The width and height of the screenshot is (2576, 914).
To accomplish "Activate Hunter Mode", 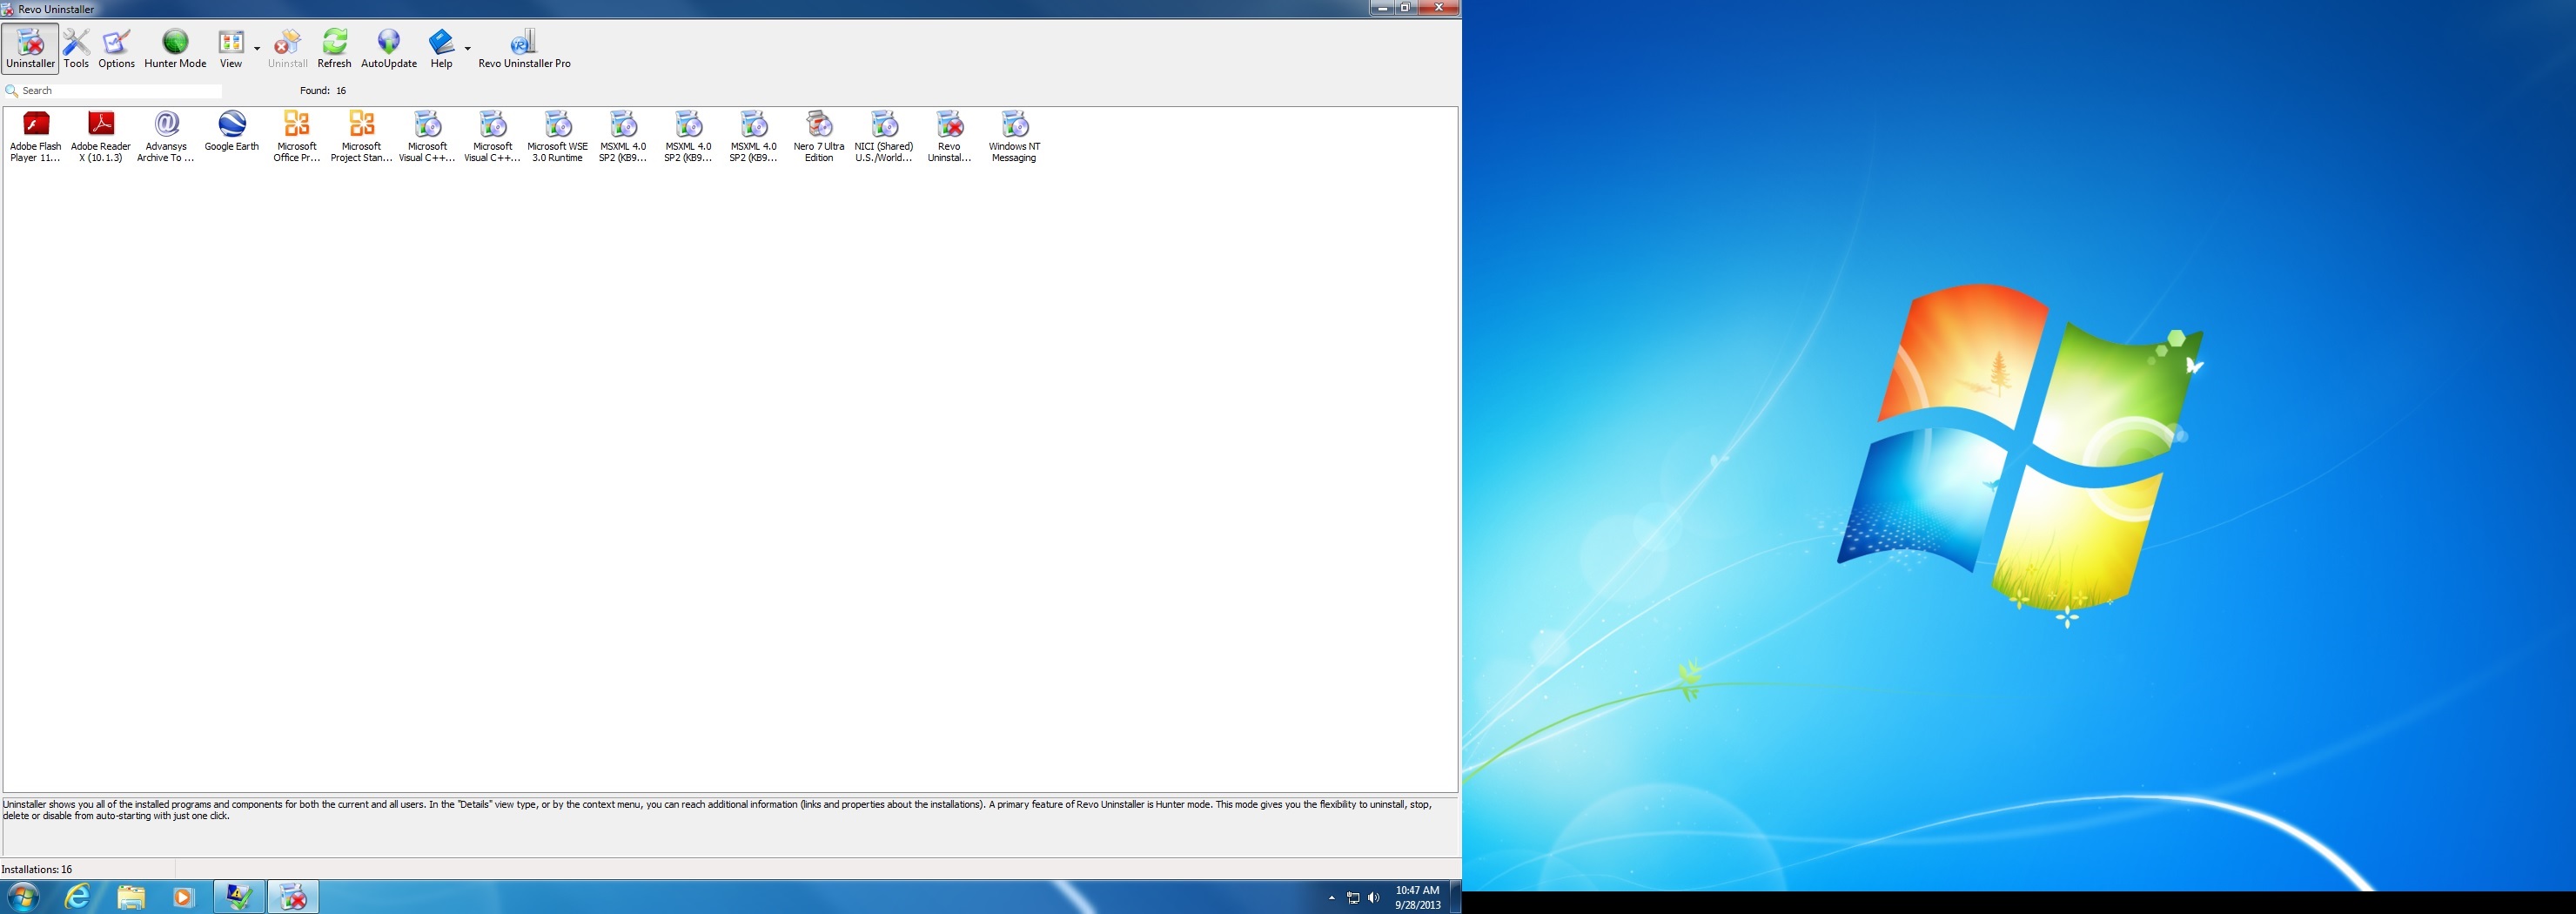I will 175,48.
